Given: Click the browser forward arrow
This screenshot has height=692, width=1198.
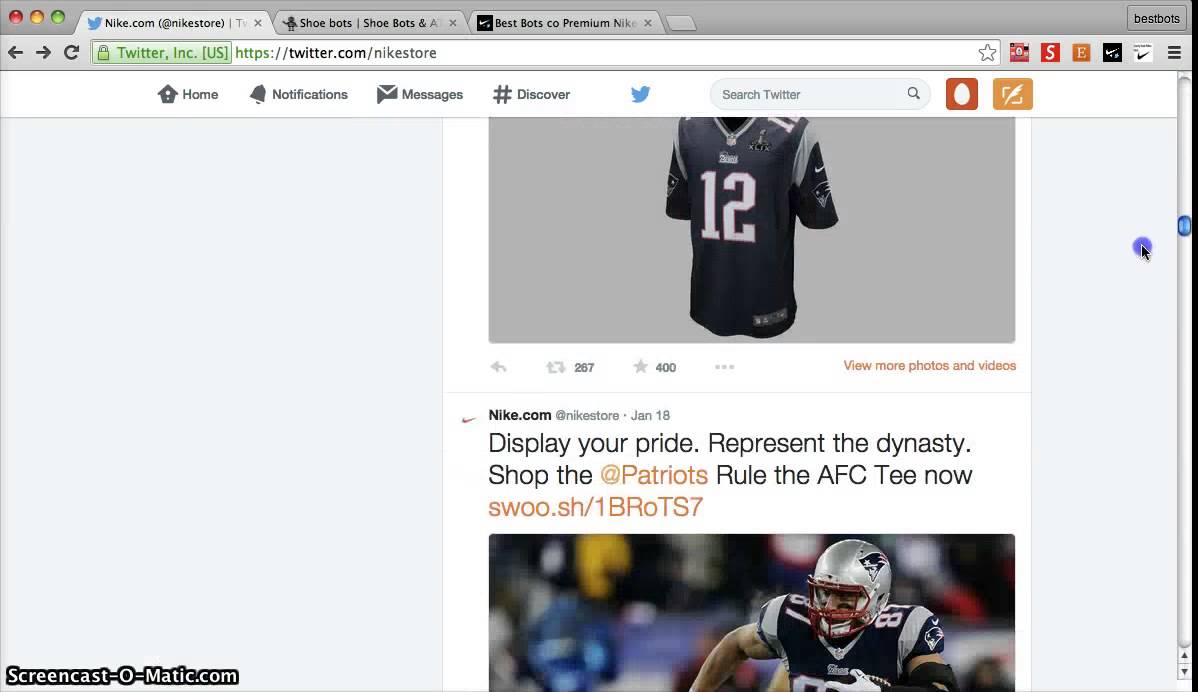Looking at the screenshot, I should coord(44,53).
